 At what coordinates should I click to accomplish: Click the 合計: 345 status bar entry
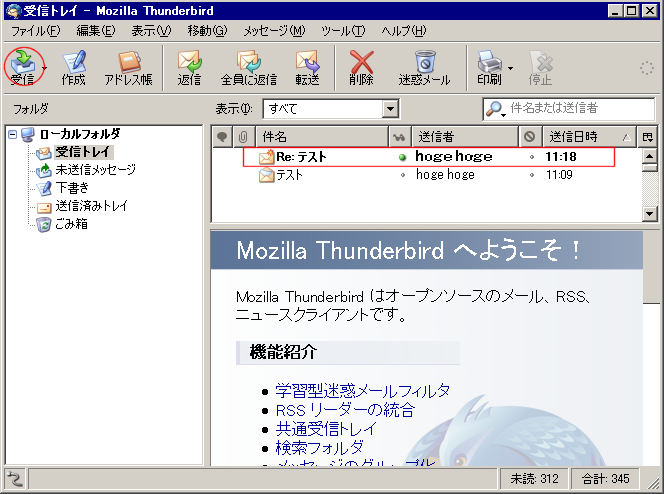[x=606, y=479]
